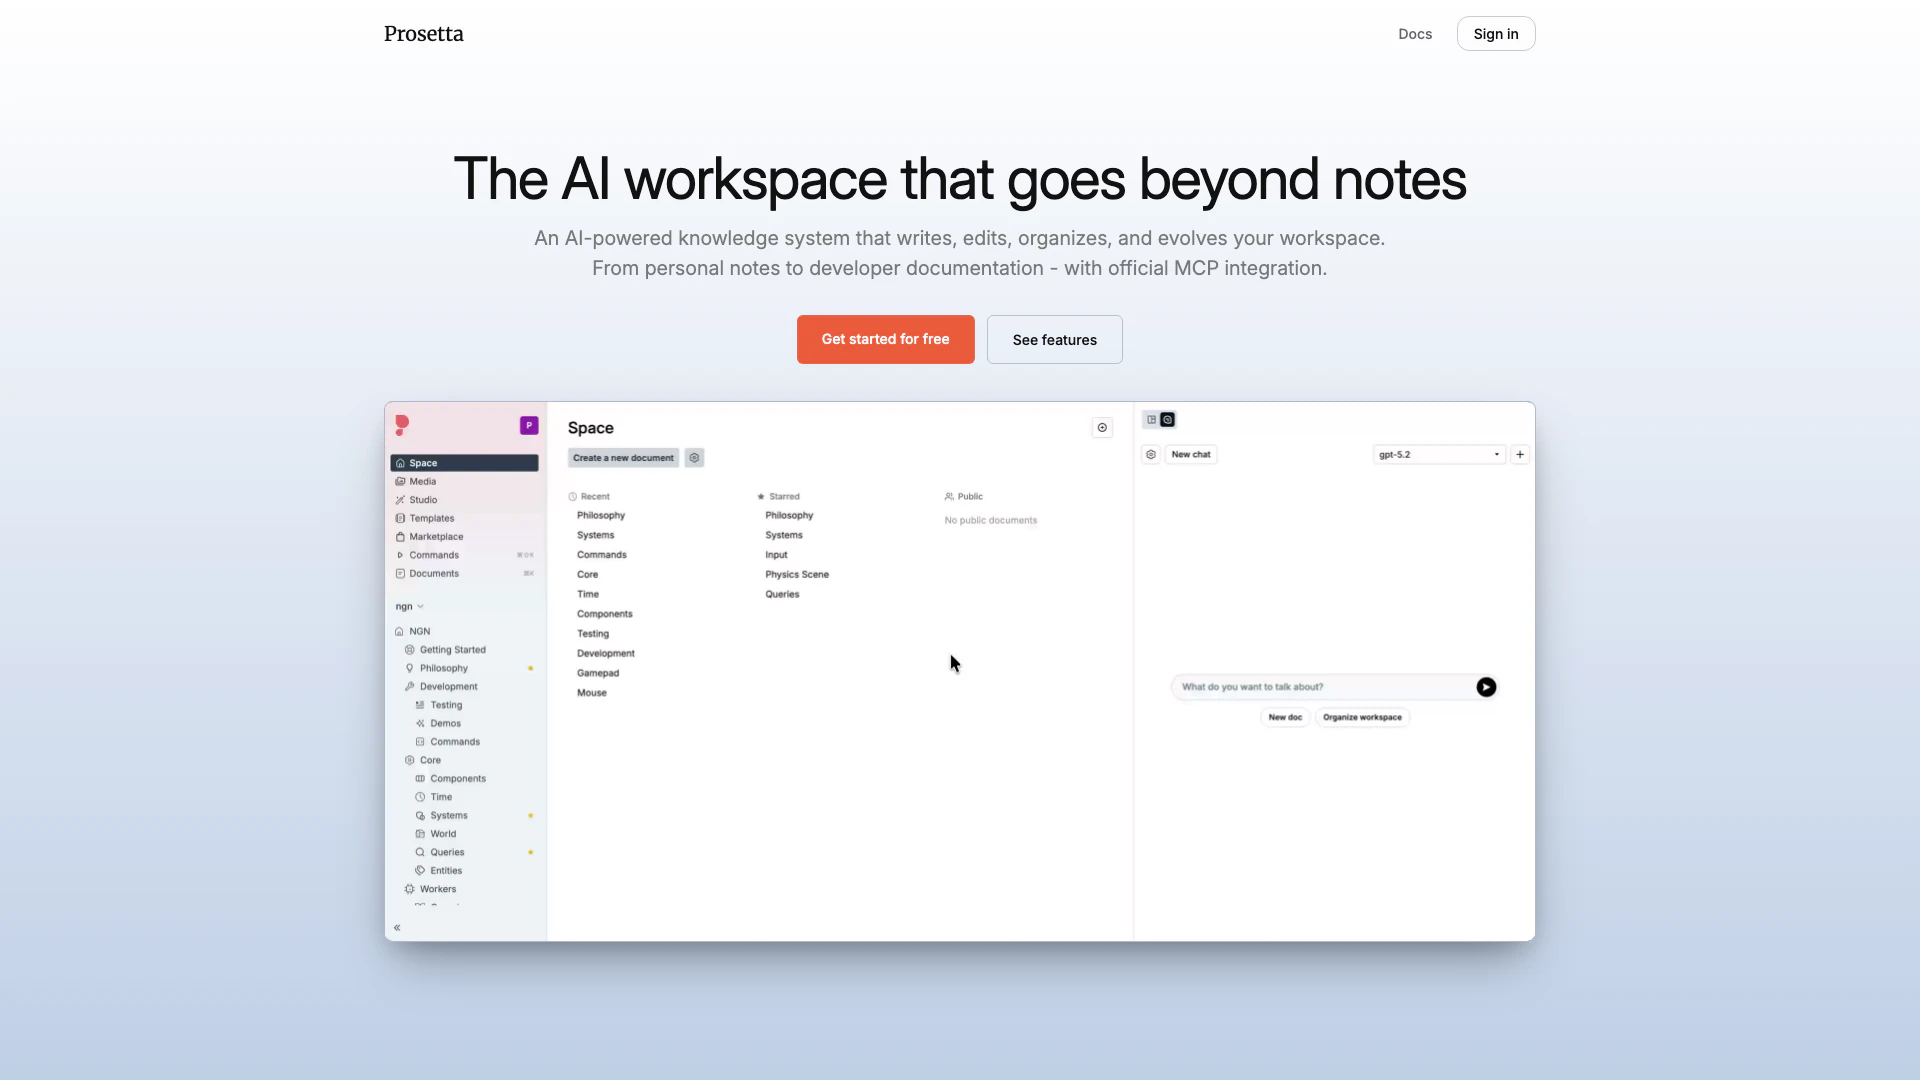Click settings gear beside Create a new document
This screenshot has width=1920, height=1080.
tap(694, 458)
